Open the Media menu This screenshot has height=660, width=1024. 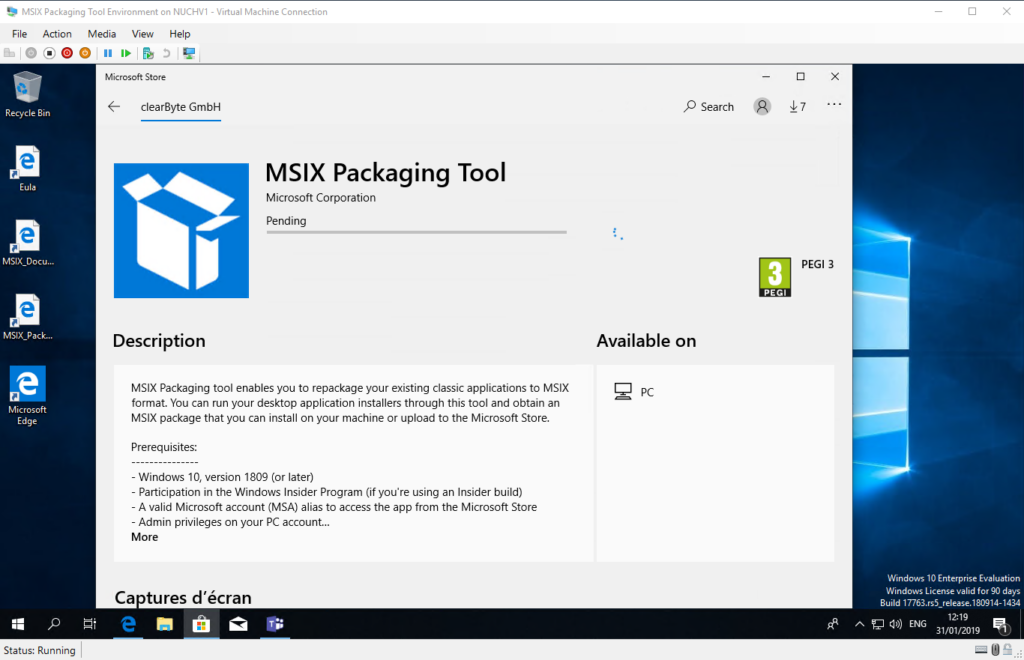pos(102,34)
